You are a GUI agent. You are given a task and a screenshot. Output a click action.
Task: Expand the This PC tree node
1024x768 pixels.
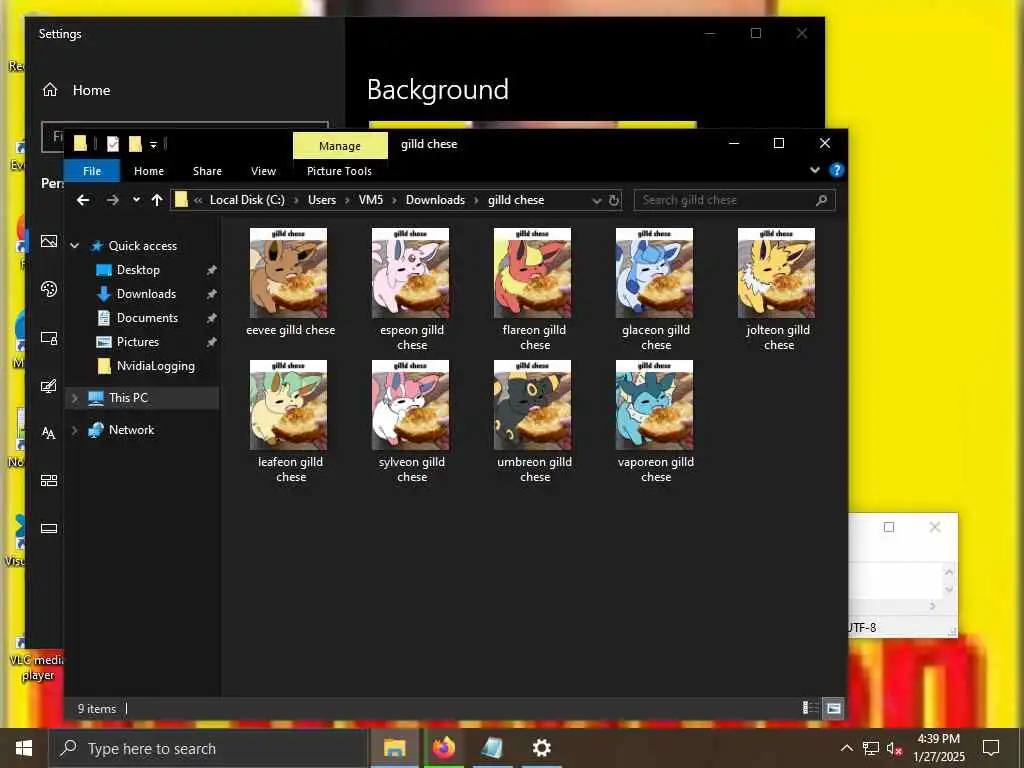pos(74,398)
